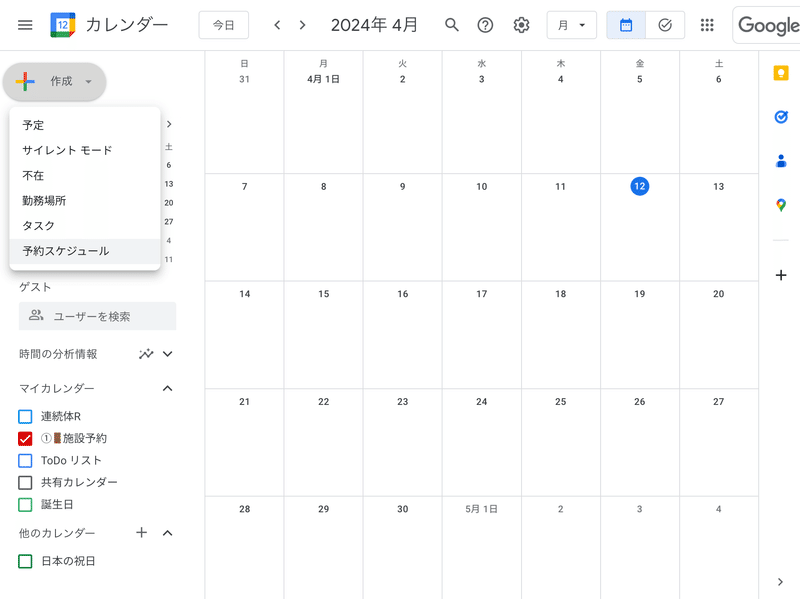Open Google Keep in side panel
Image resolution: width=800 pixels, height=599 pixels.
tap(781, 73)
